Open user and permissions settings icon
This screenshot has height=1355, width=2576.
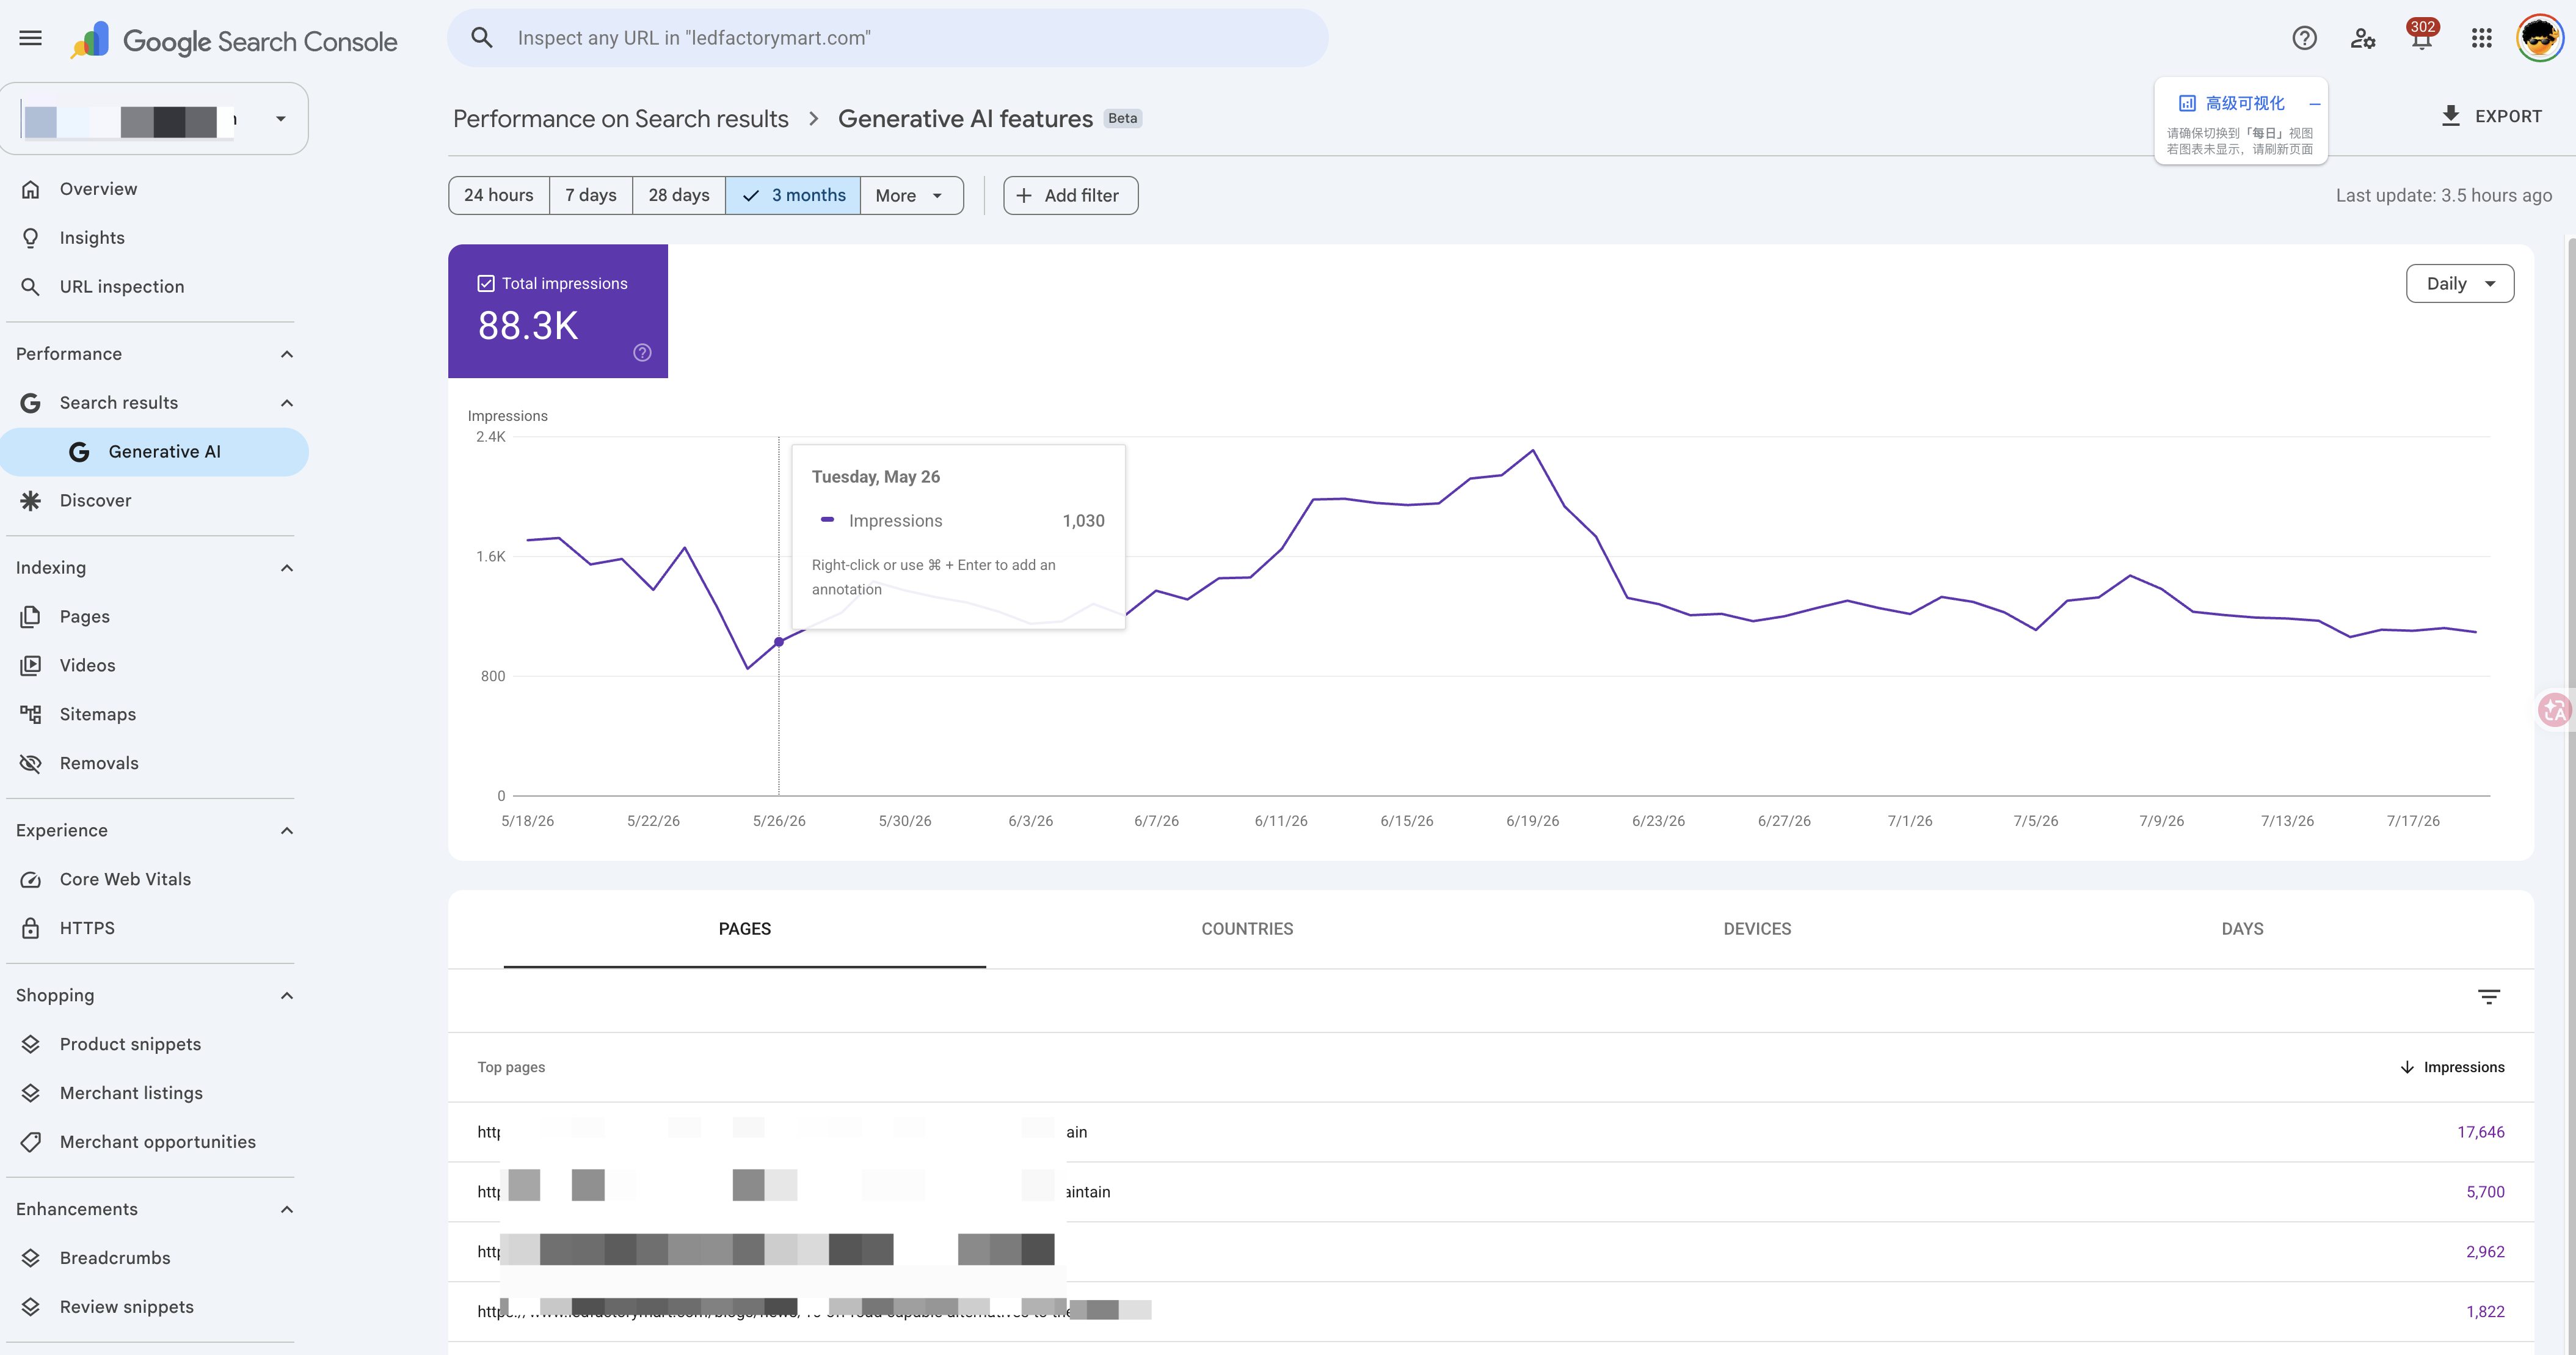pyautogui.click(x=2363, y=38)
